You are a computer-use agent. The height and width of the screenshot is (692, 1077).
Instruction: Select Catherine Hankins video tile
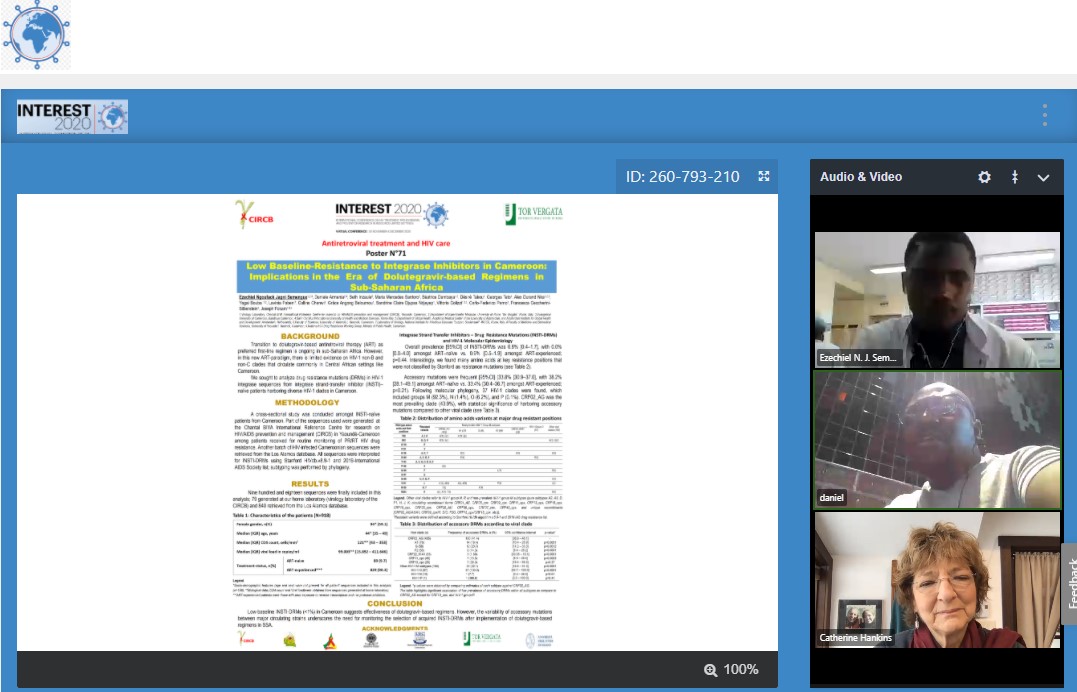(937, 580)
